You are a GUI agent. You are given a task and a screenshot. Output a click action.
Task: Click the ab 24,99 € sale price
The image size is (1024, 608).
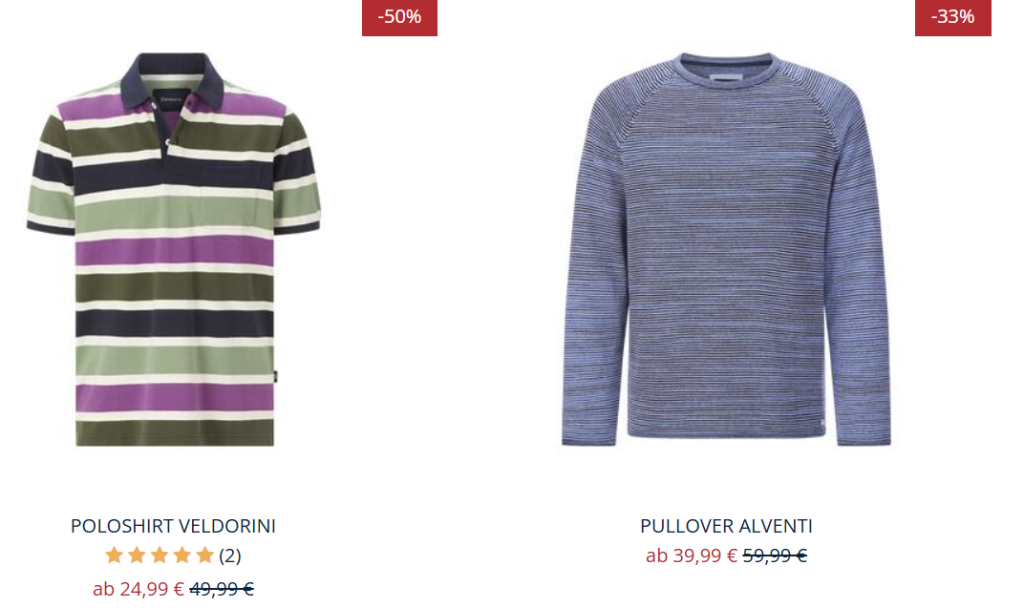pyautogui.click(x=138, y=589)
